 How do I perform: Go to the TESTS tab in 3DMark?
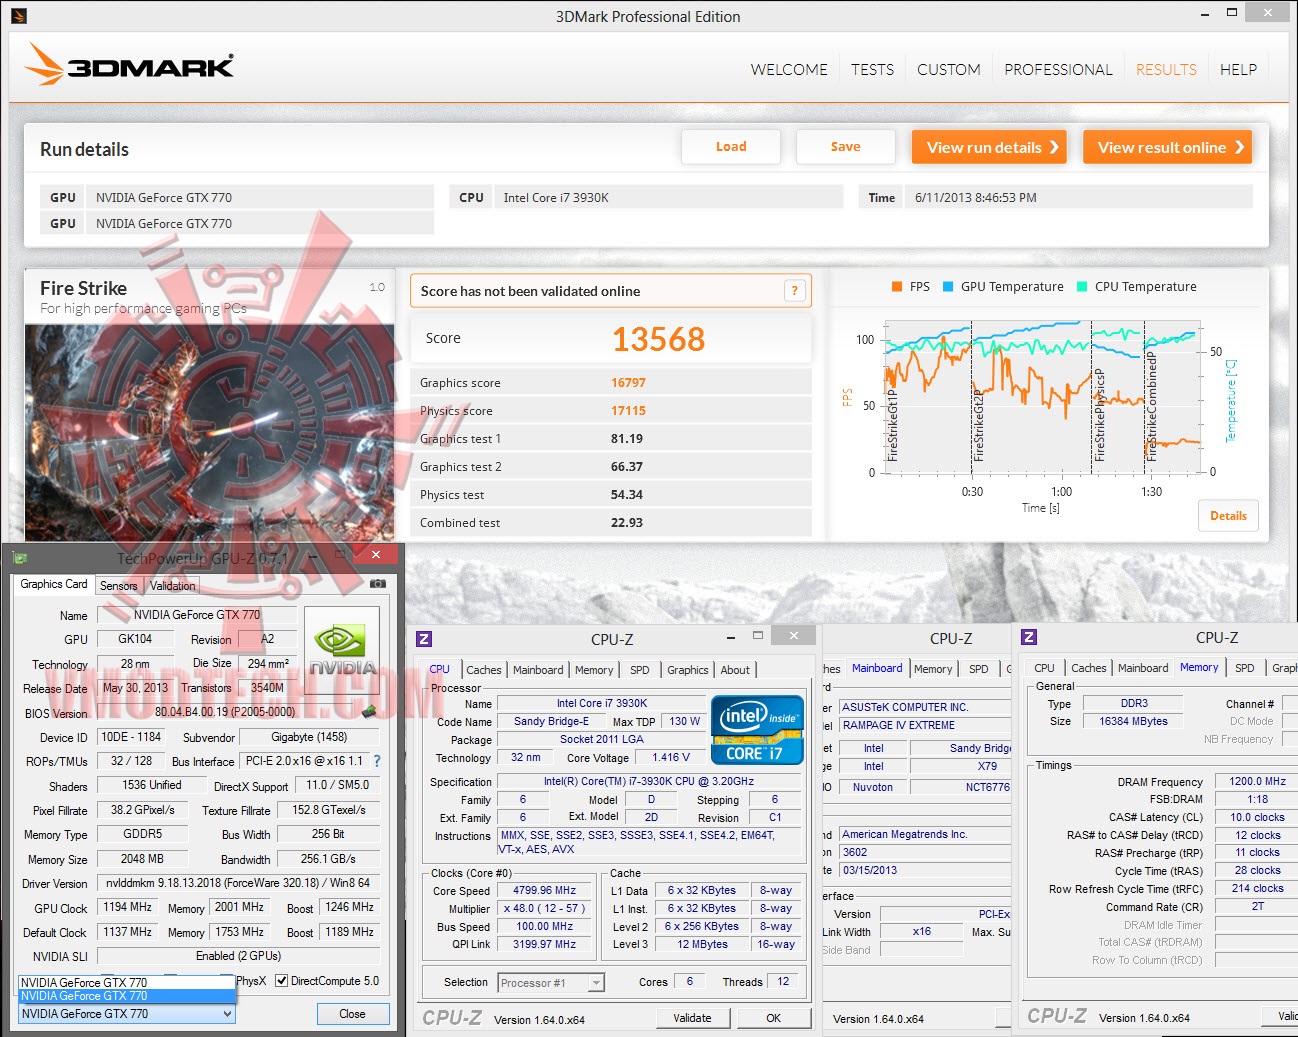point(872,70)
